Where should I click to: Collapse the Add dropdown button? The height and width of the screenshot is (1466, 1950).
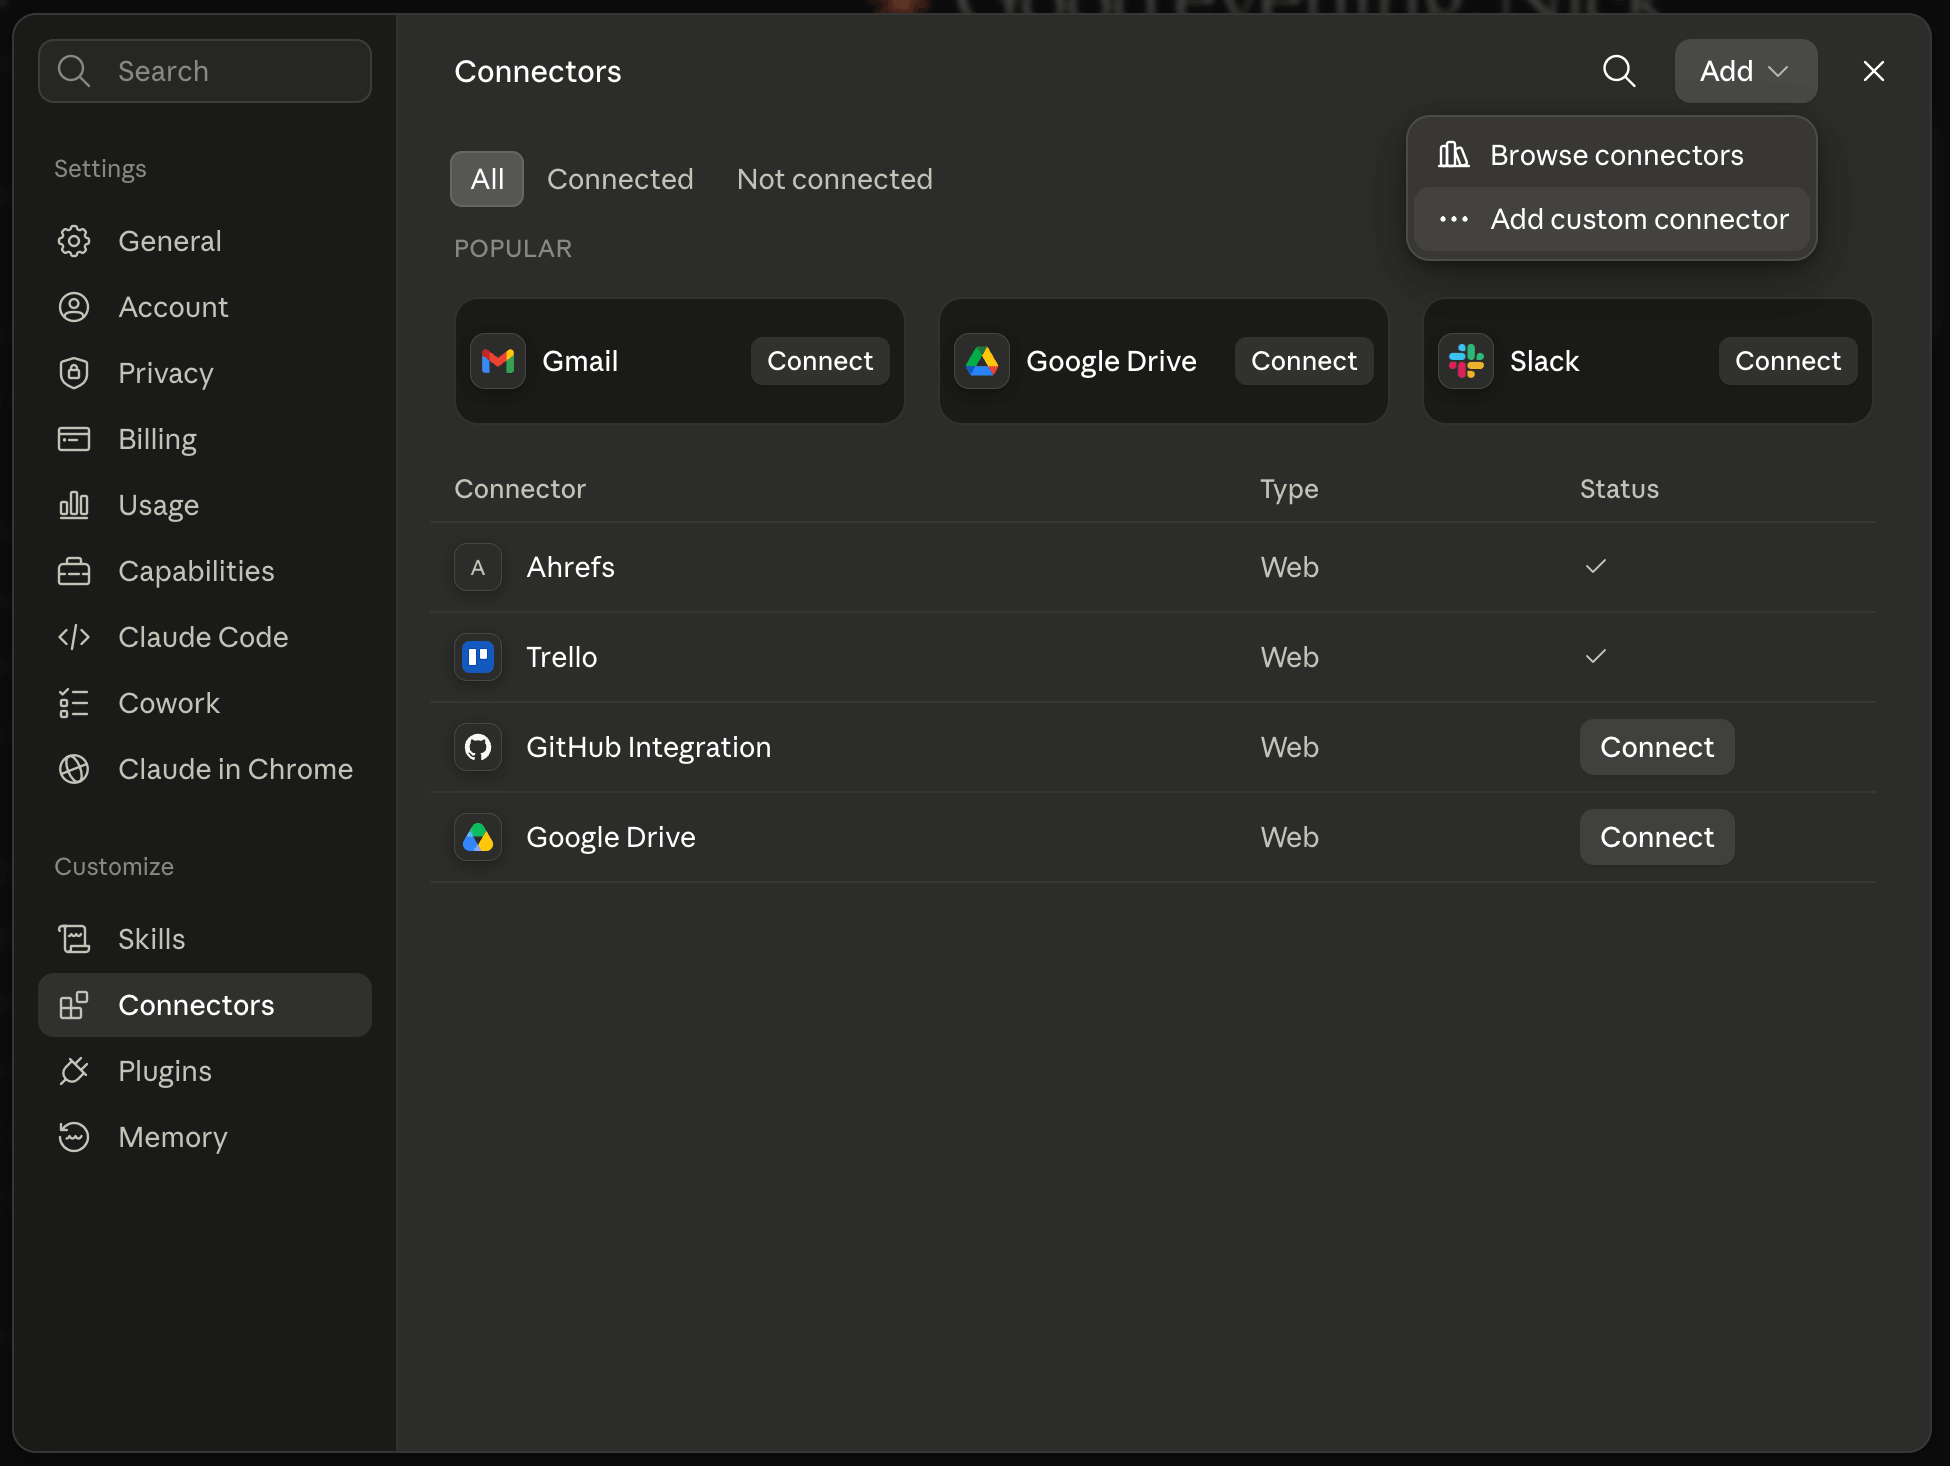click(x=1746, y=71)
